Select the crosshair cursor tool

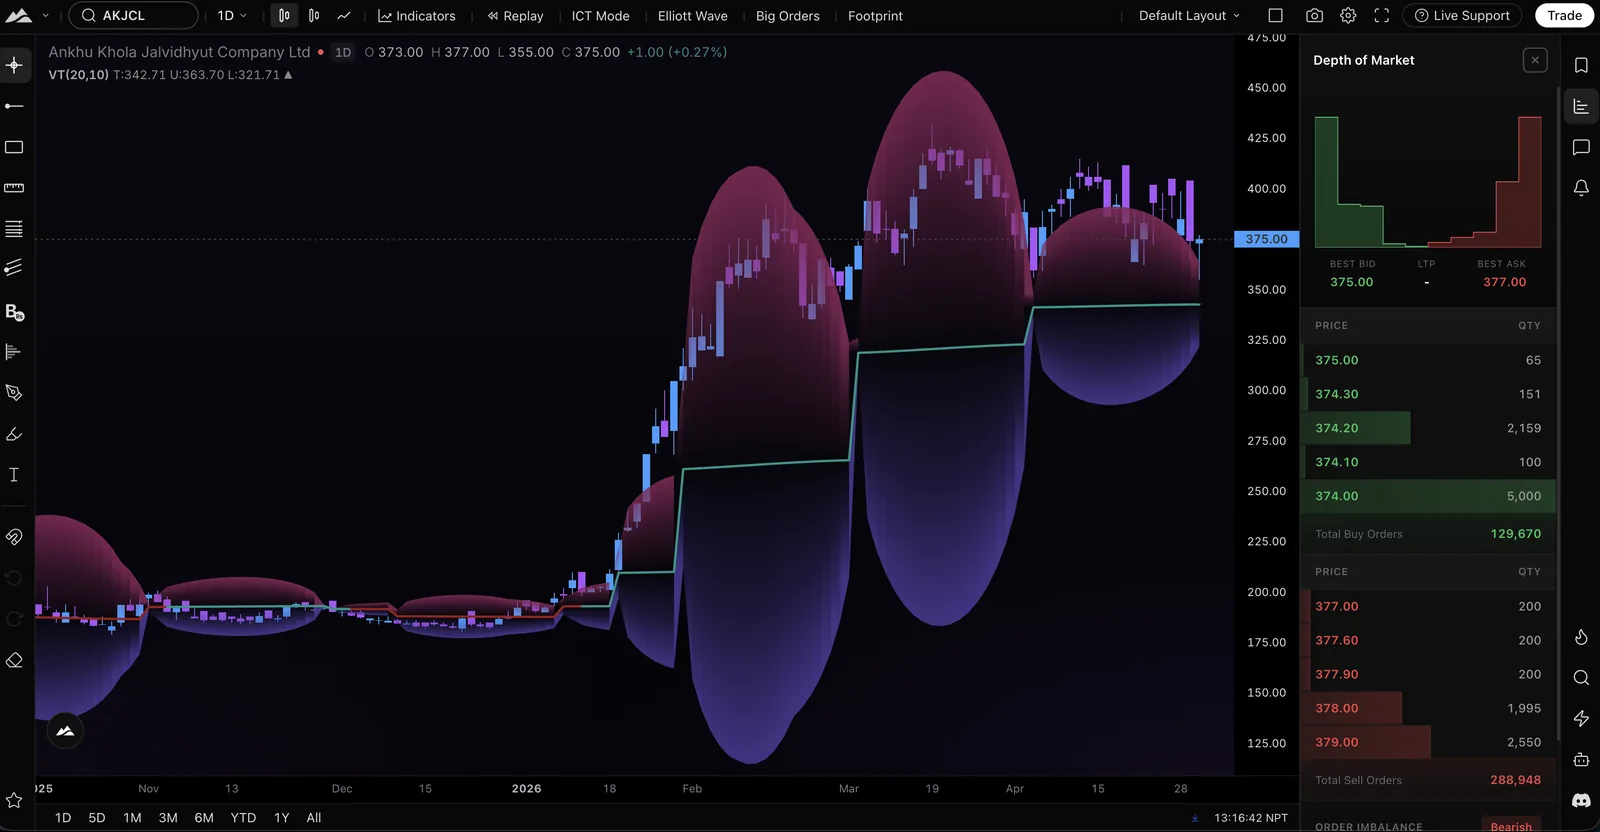point(14,65)
